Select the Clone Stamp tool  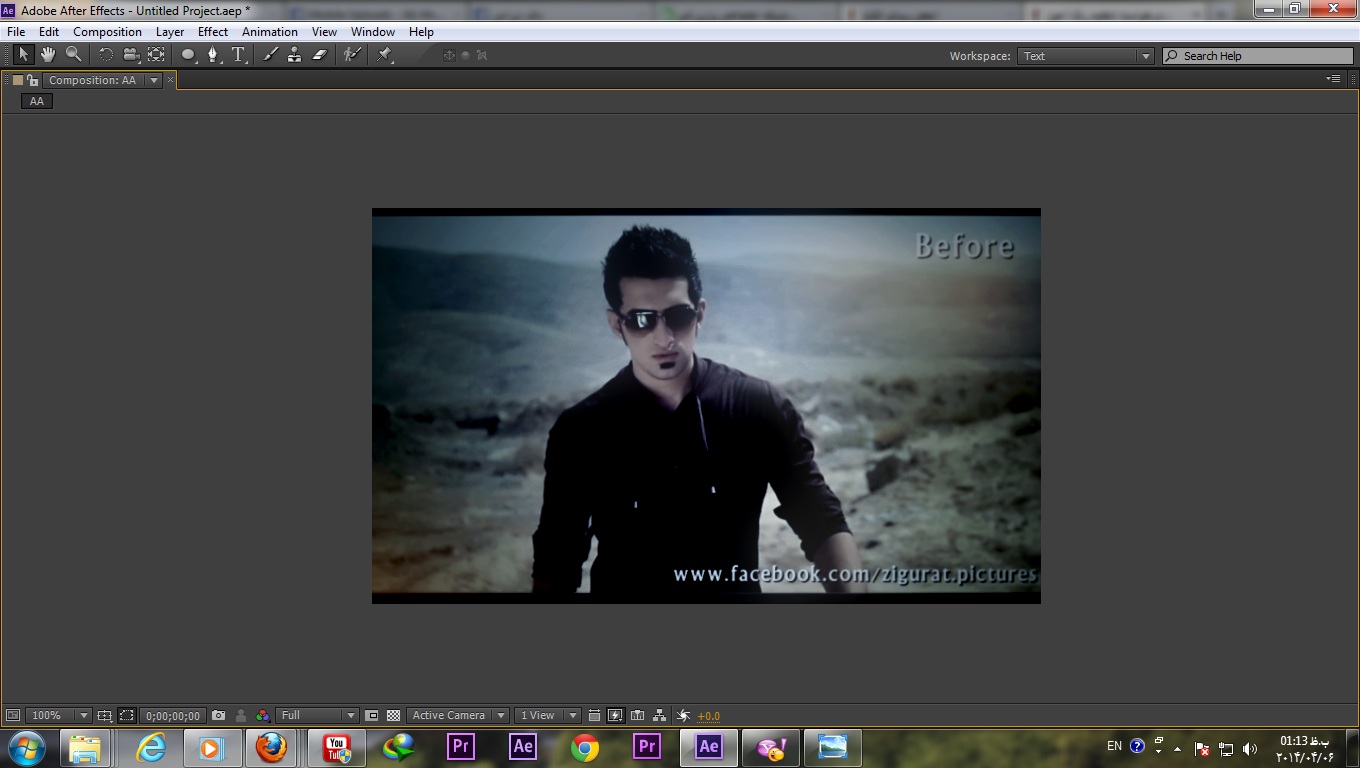point(294,55)
